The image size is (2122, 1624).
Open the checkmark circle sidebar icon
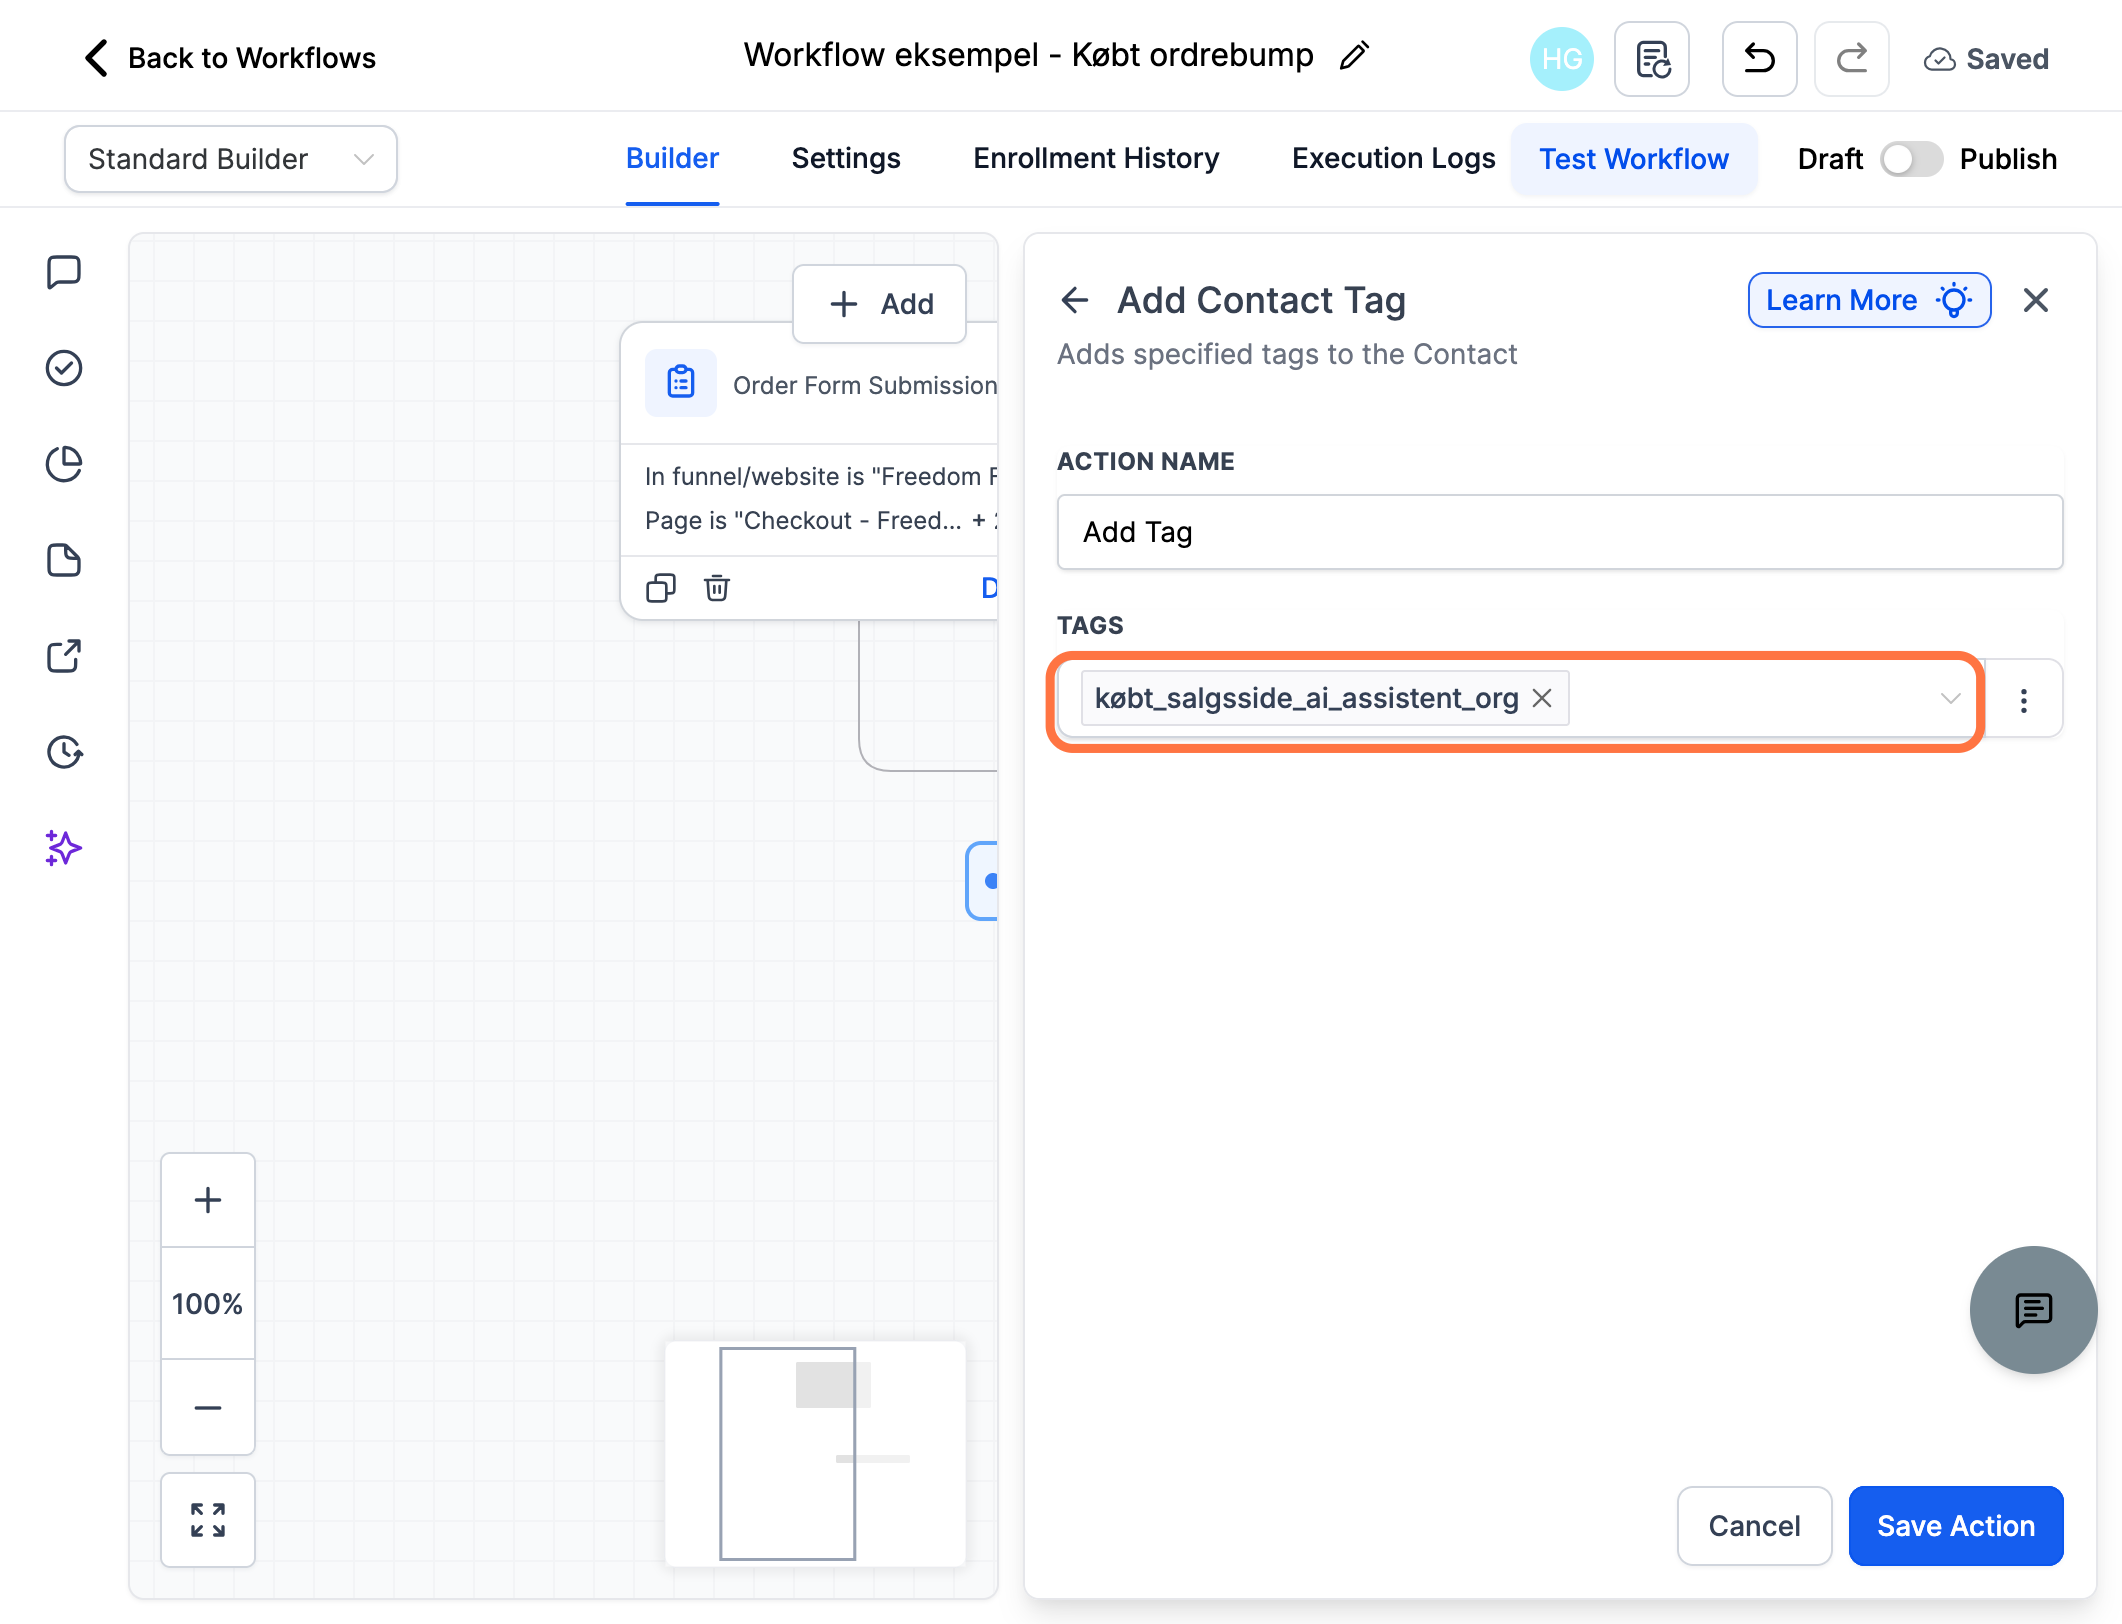[64, 368]
